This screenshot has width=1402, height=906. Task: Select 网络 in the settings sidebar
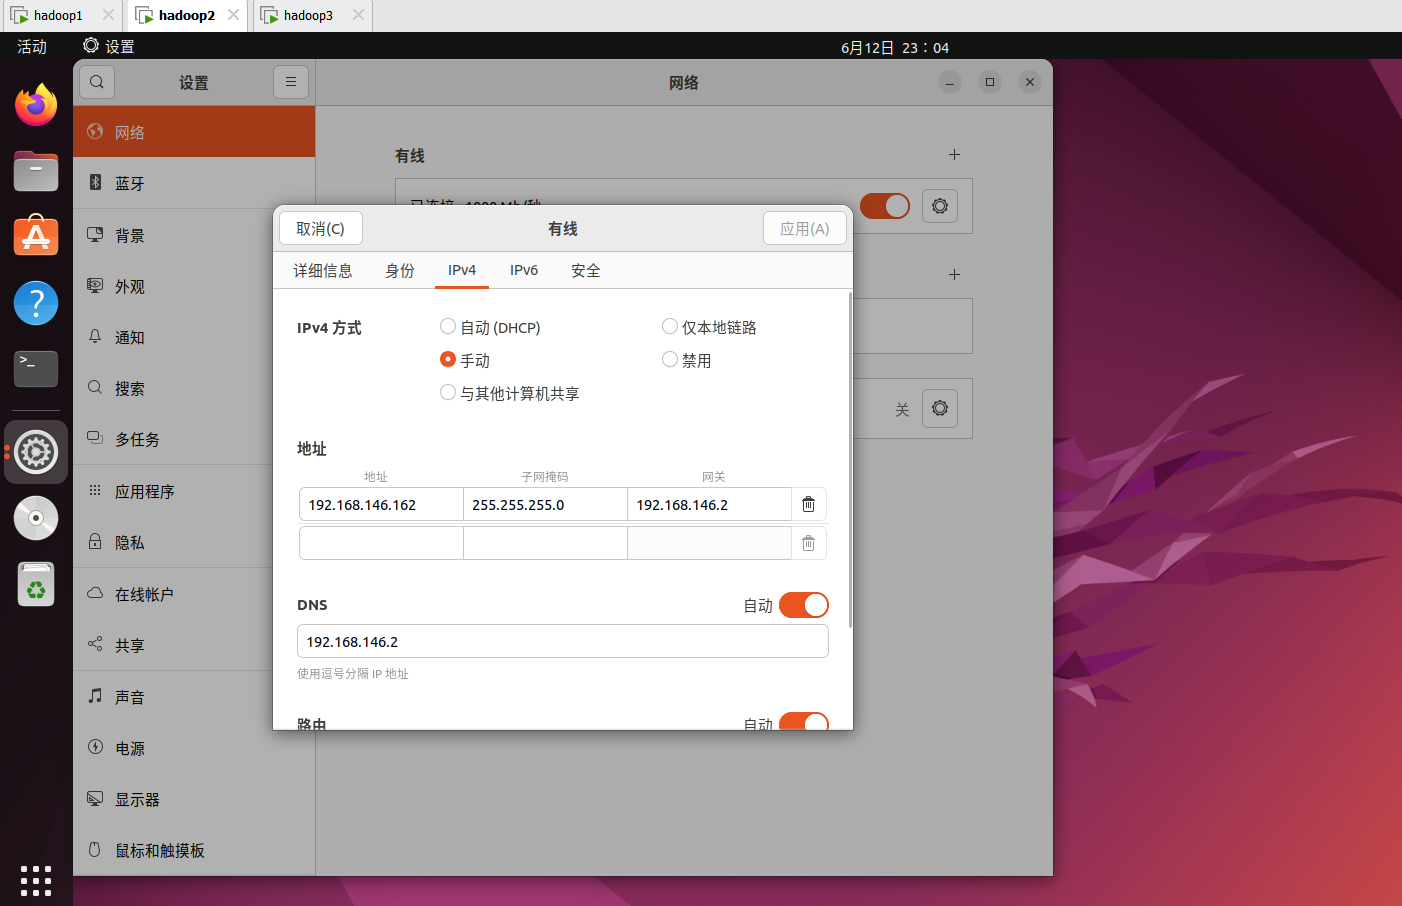pyautogui.click(x=194, y=132)
